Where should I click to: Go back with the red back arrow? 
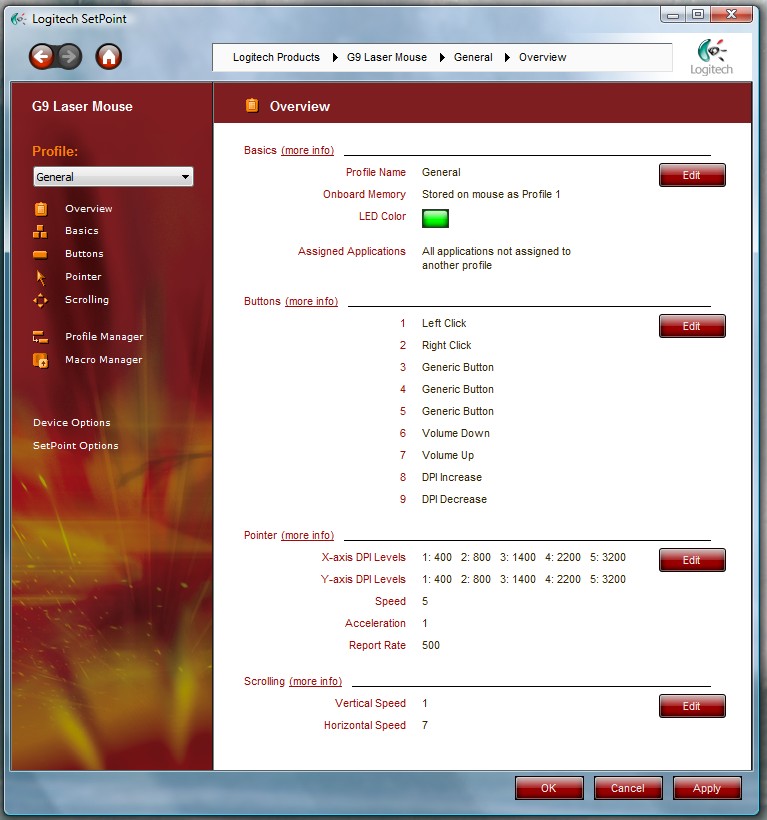tap(41, 56)
